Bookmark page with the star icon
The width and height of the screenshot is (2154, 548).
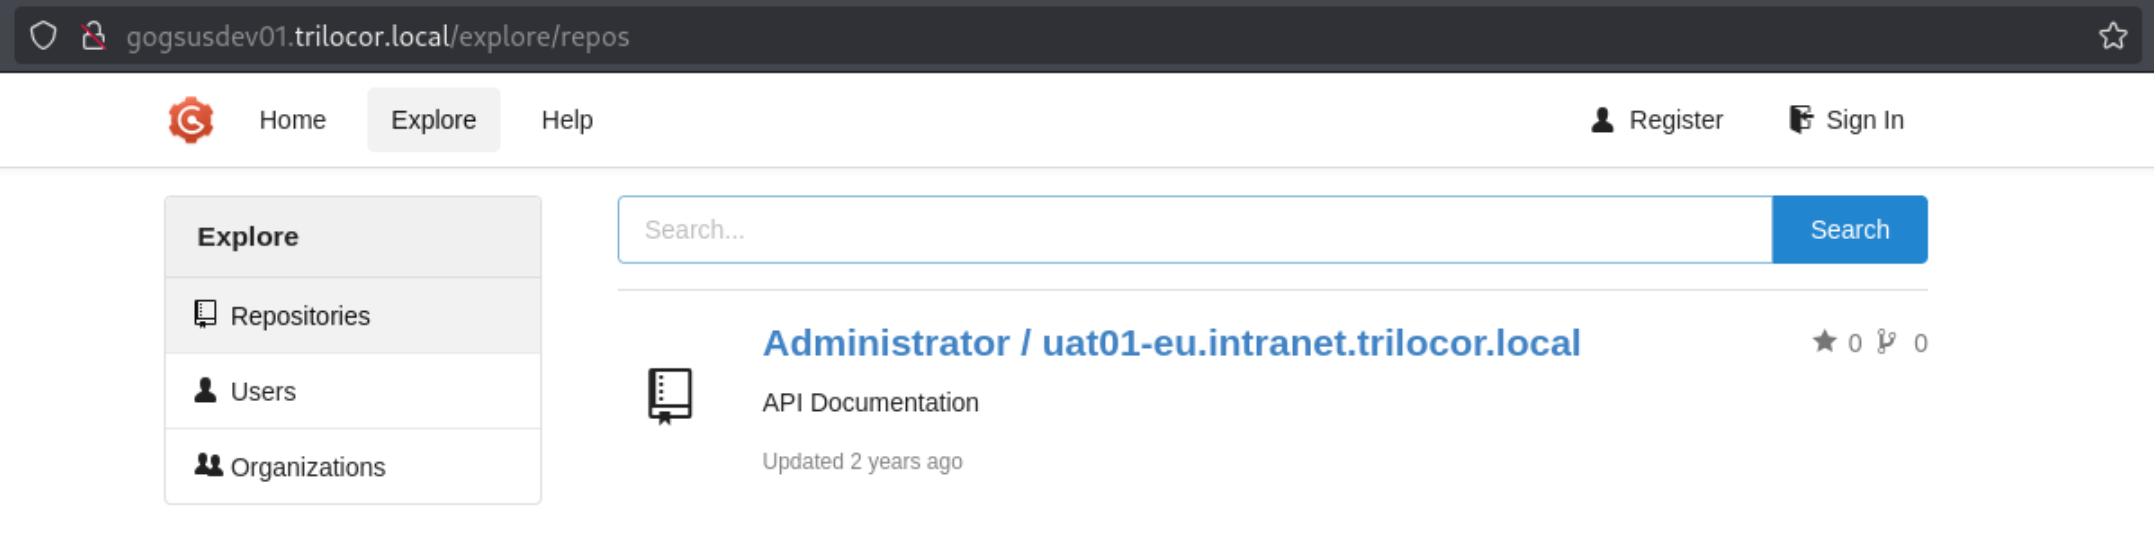click(x=2112, y=36)
